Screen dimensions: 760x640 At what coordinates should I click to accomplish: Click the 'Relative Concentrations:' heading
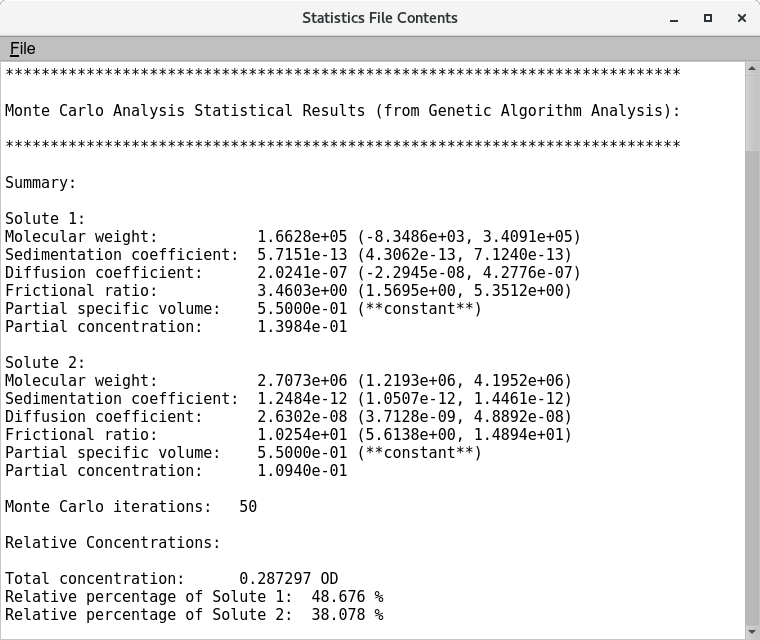[112, 543]
